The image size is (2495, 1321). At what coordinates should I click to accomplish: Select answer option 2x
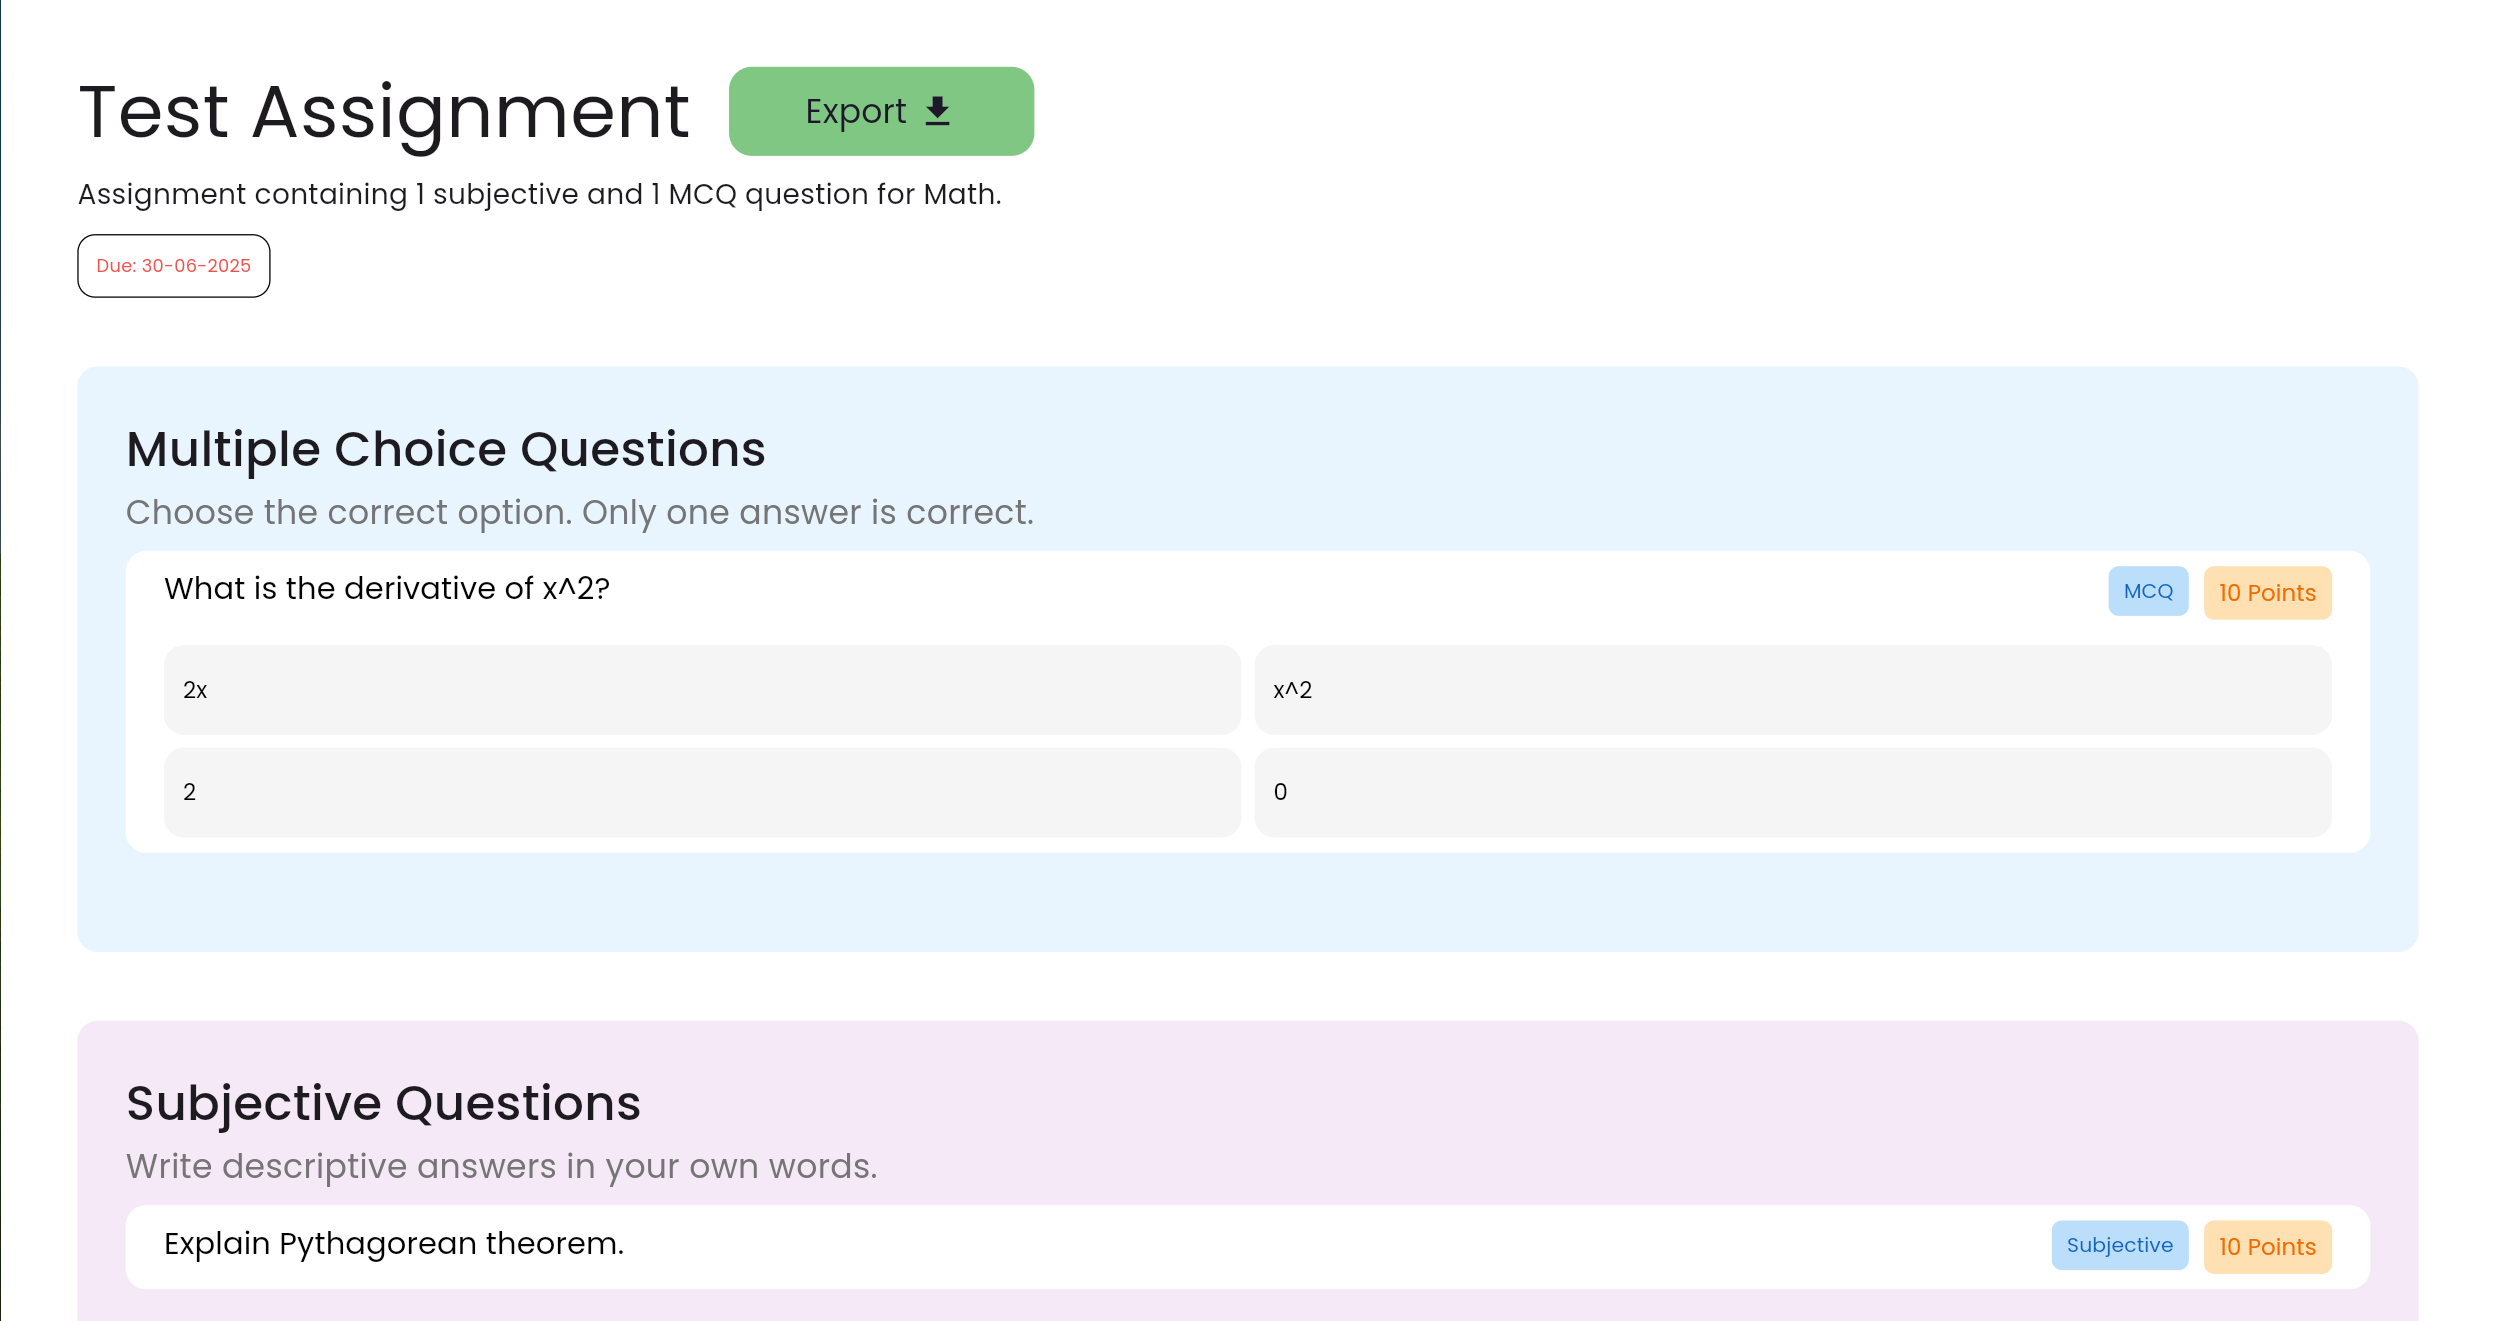tap(702, 690)
